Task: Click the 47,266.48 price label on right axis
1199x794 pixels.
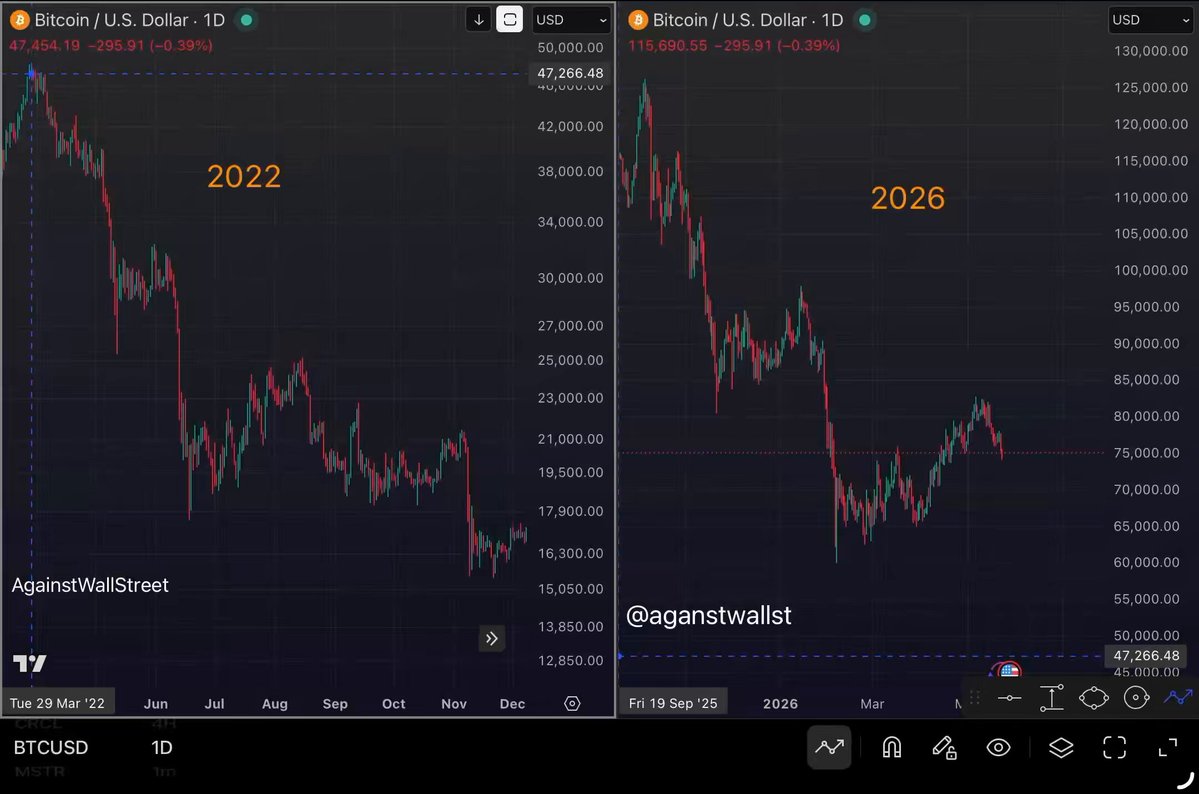Action: coord(1146,656)
